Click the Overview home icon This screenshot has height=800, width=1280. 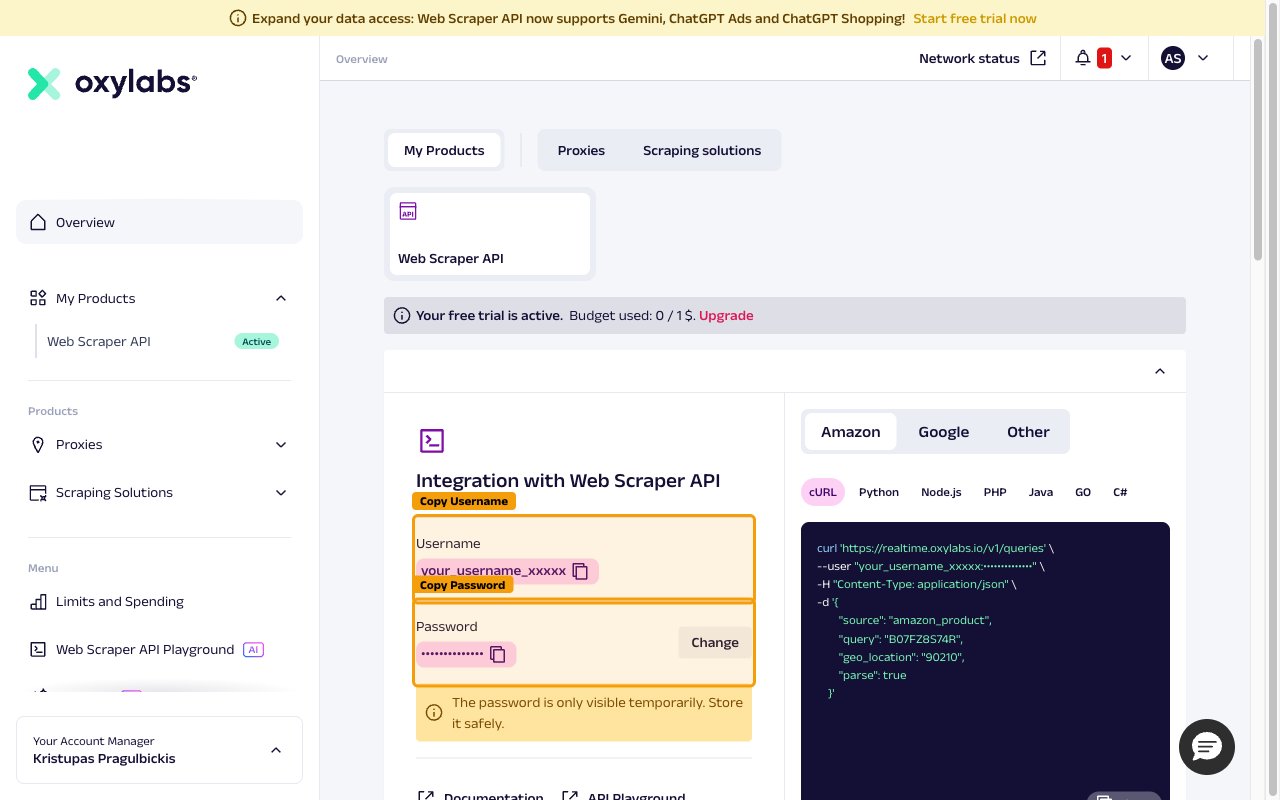point(38,222)
